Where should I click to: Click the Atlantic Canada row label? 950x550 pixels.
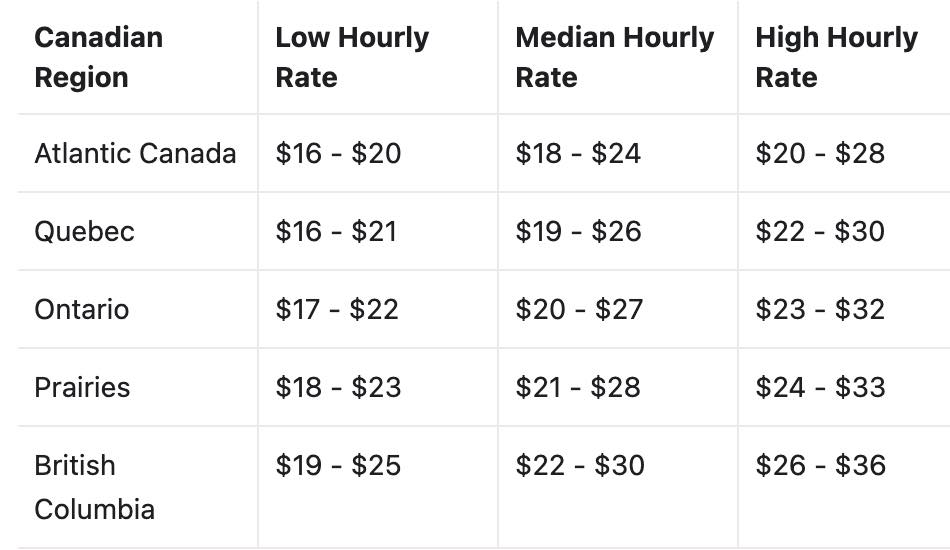tap(135, 154)
